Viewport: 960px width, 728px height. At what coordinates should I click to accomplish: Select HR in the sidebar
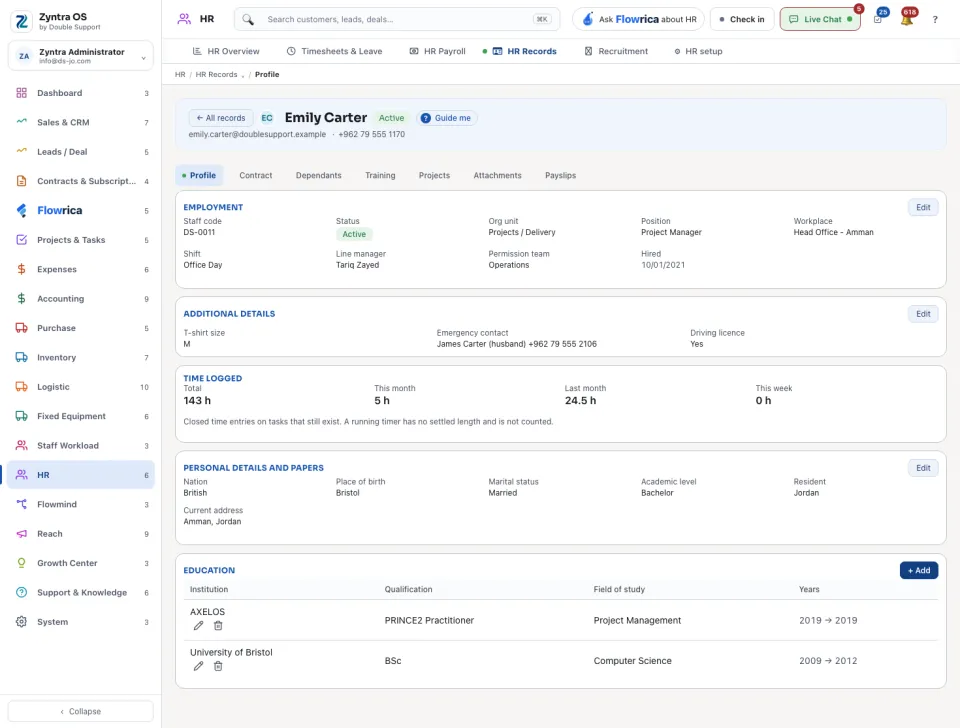pyautogui.click(x=81, y=475)
